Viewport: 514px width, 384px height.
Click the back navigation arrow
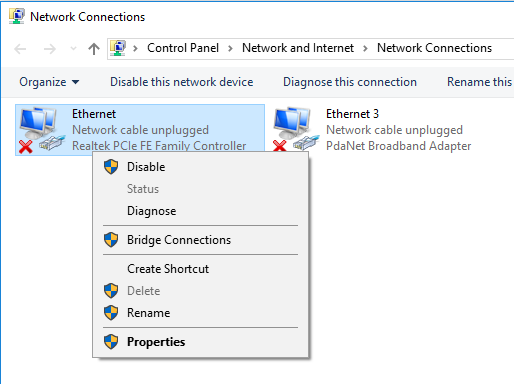coord(21,49)
